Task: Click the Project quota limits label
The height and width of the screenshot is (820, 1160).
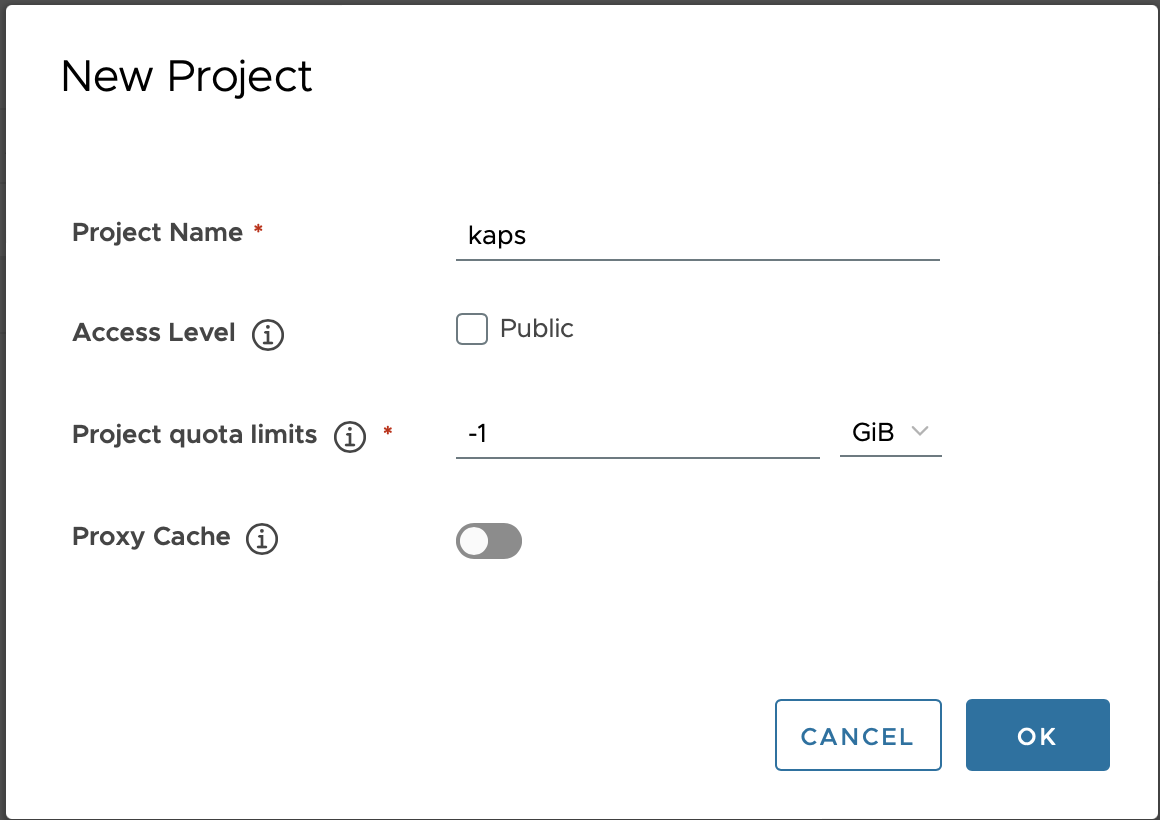Action: click(195, 434)
